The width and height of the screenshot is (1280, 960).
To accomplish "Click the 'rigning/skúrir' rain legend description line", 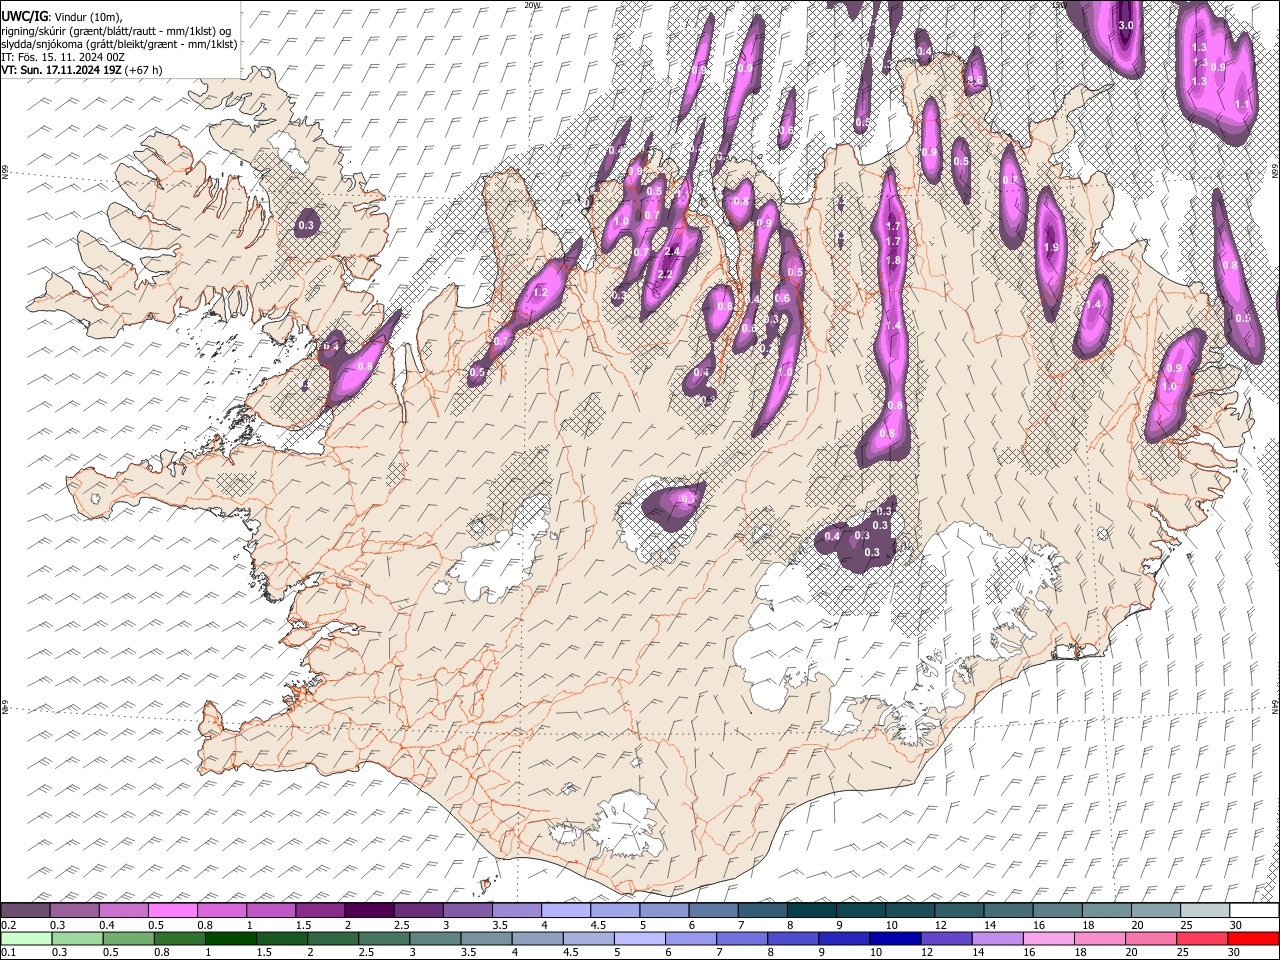I will click(x=118, y=31).
